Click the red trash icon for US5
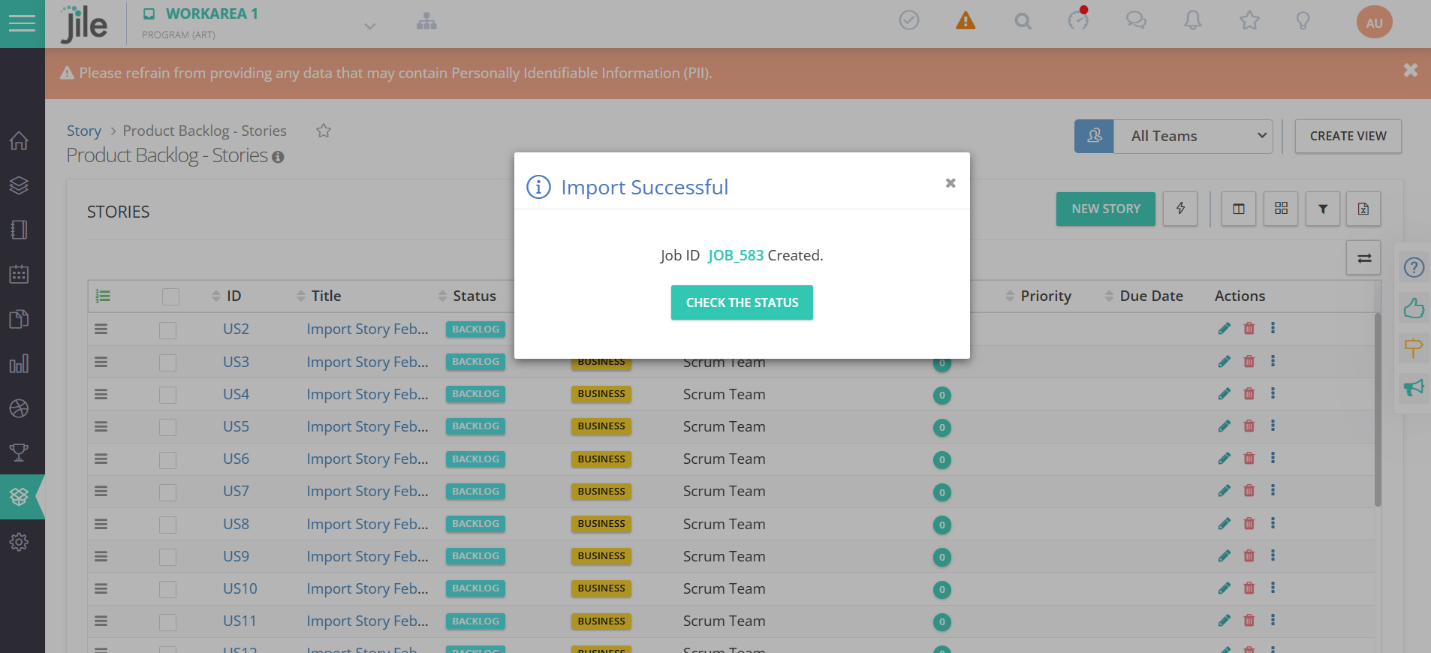Viewport: 1431px width, 653px height. pos(1248,426)
